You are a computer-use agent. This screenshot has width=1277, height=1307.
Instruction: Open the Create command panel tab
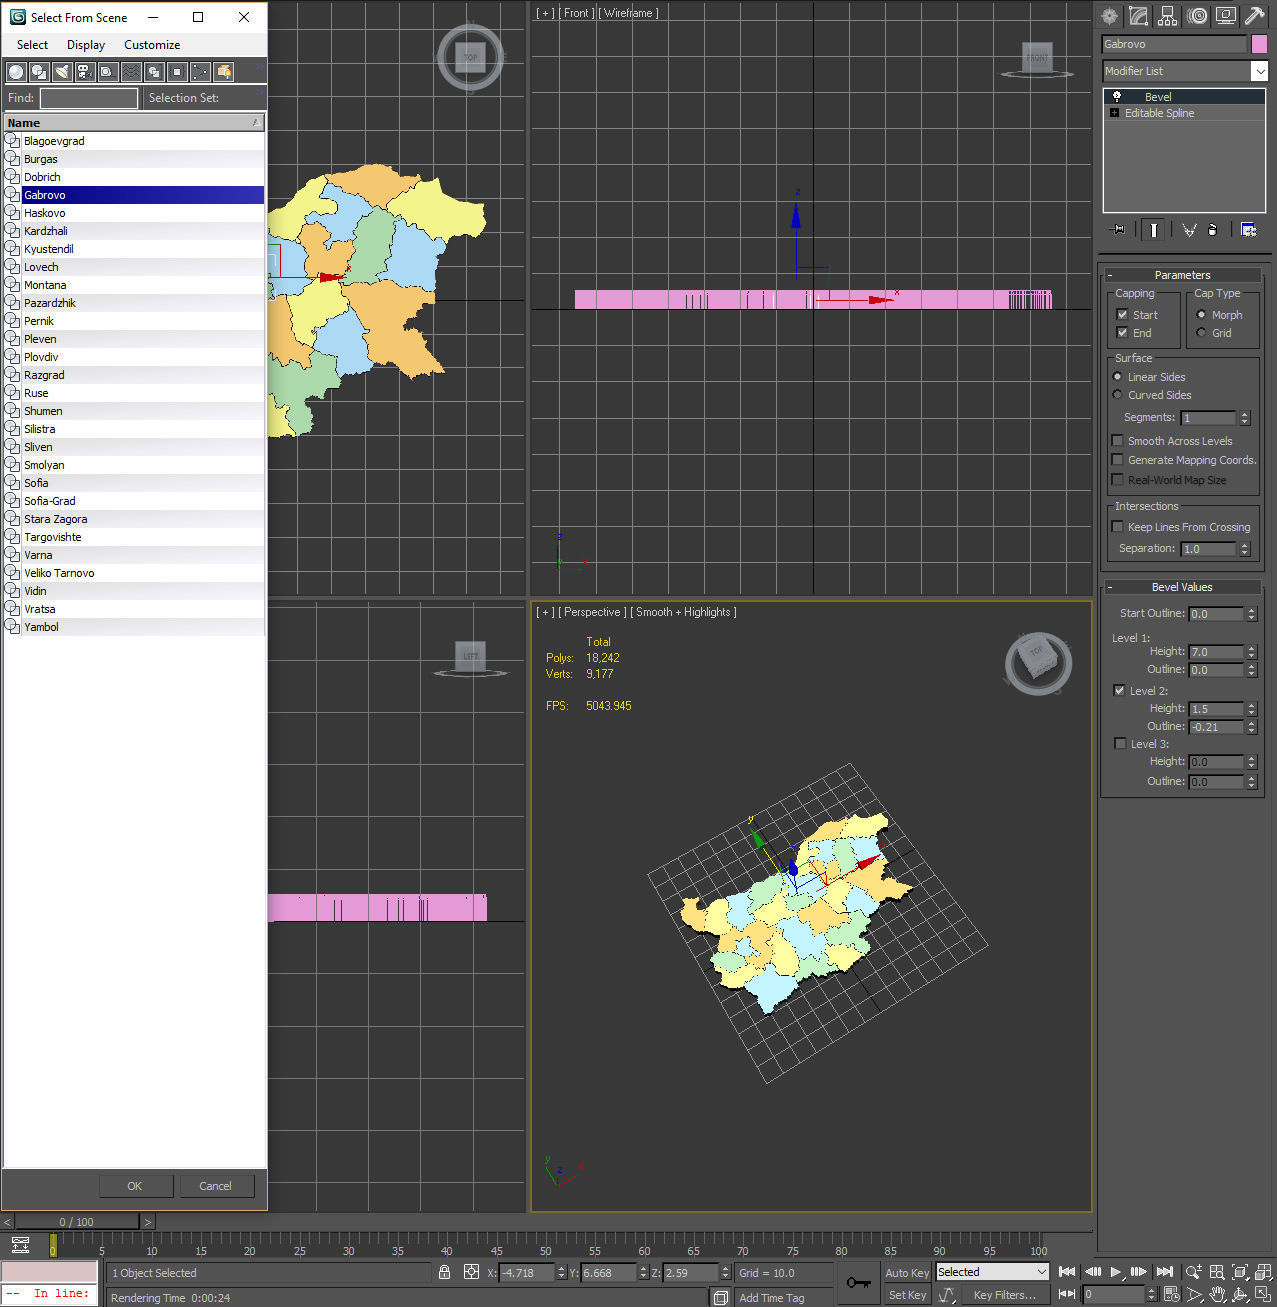click(1109, 16)
